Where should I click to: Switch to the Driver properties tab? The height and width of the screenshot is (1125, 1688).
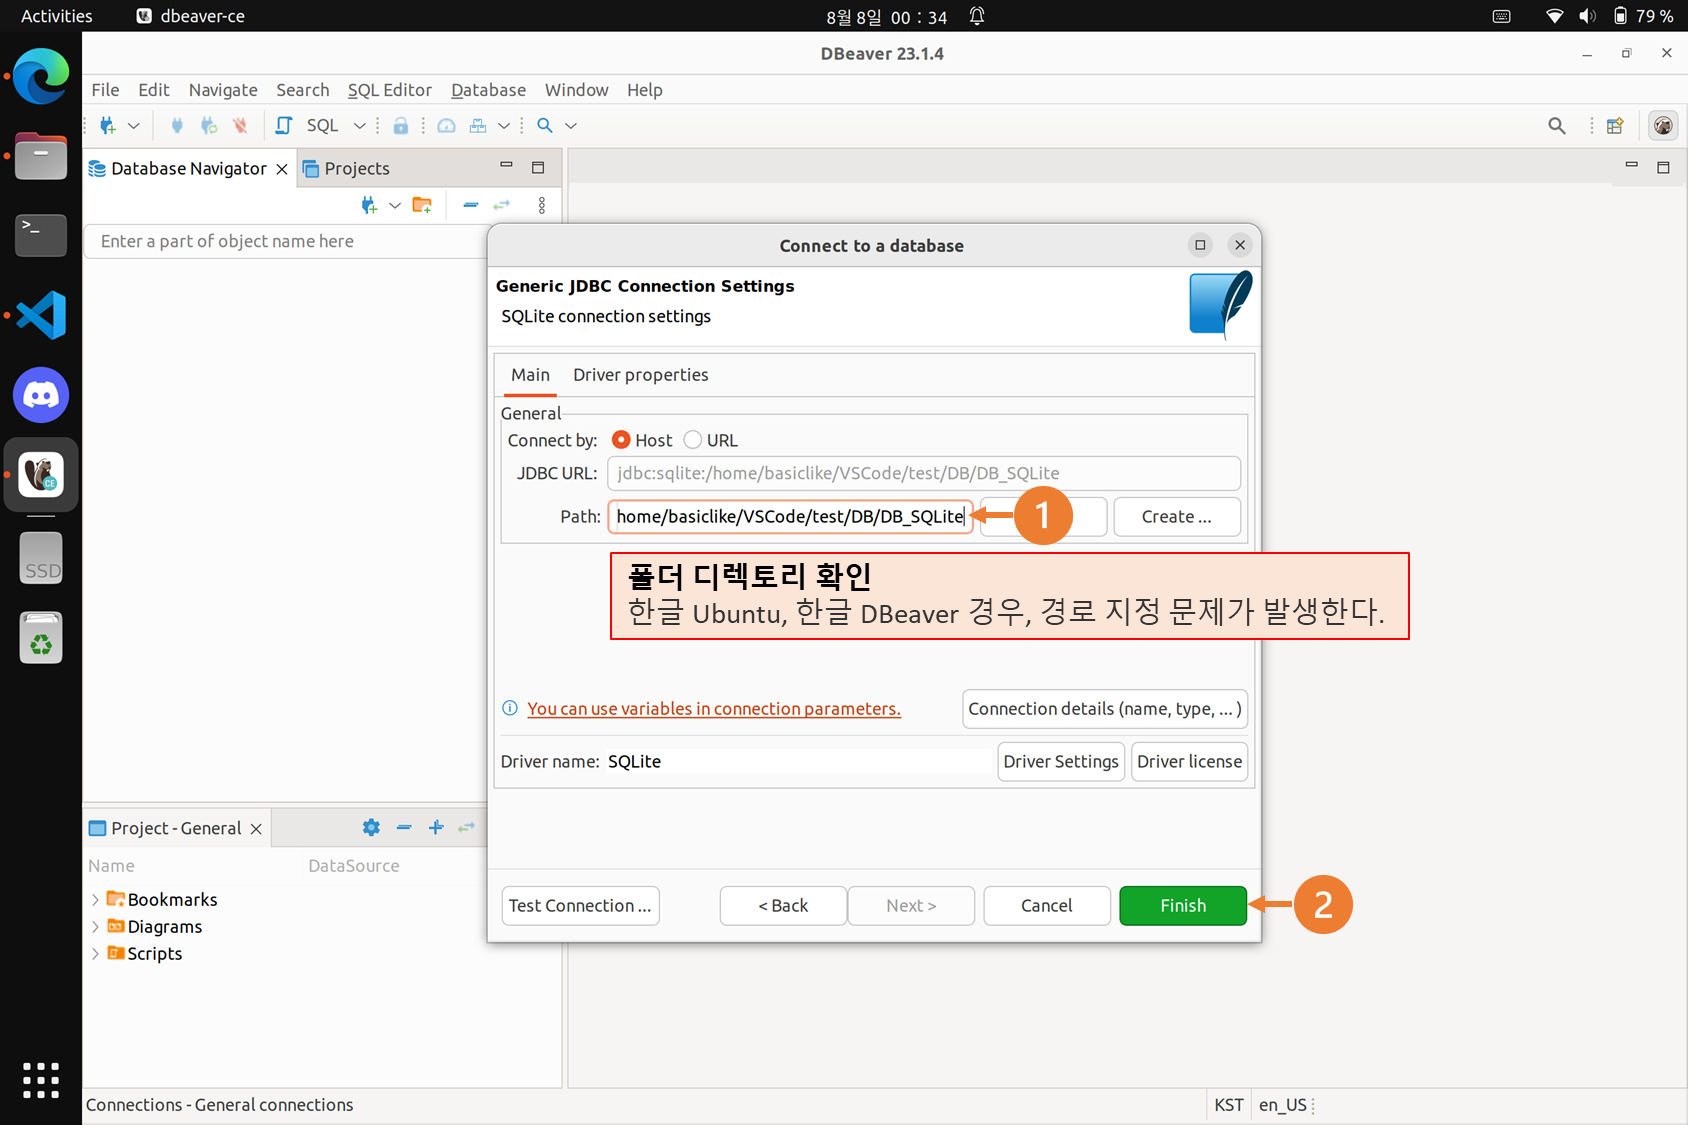[x=641, y=375]
